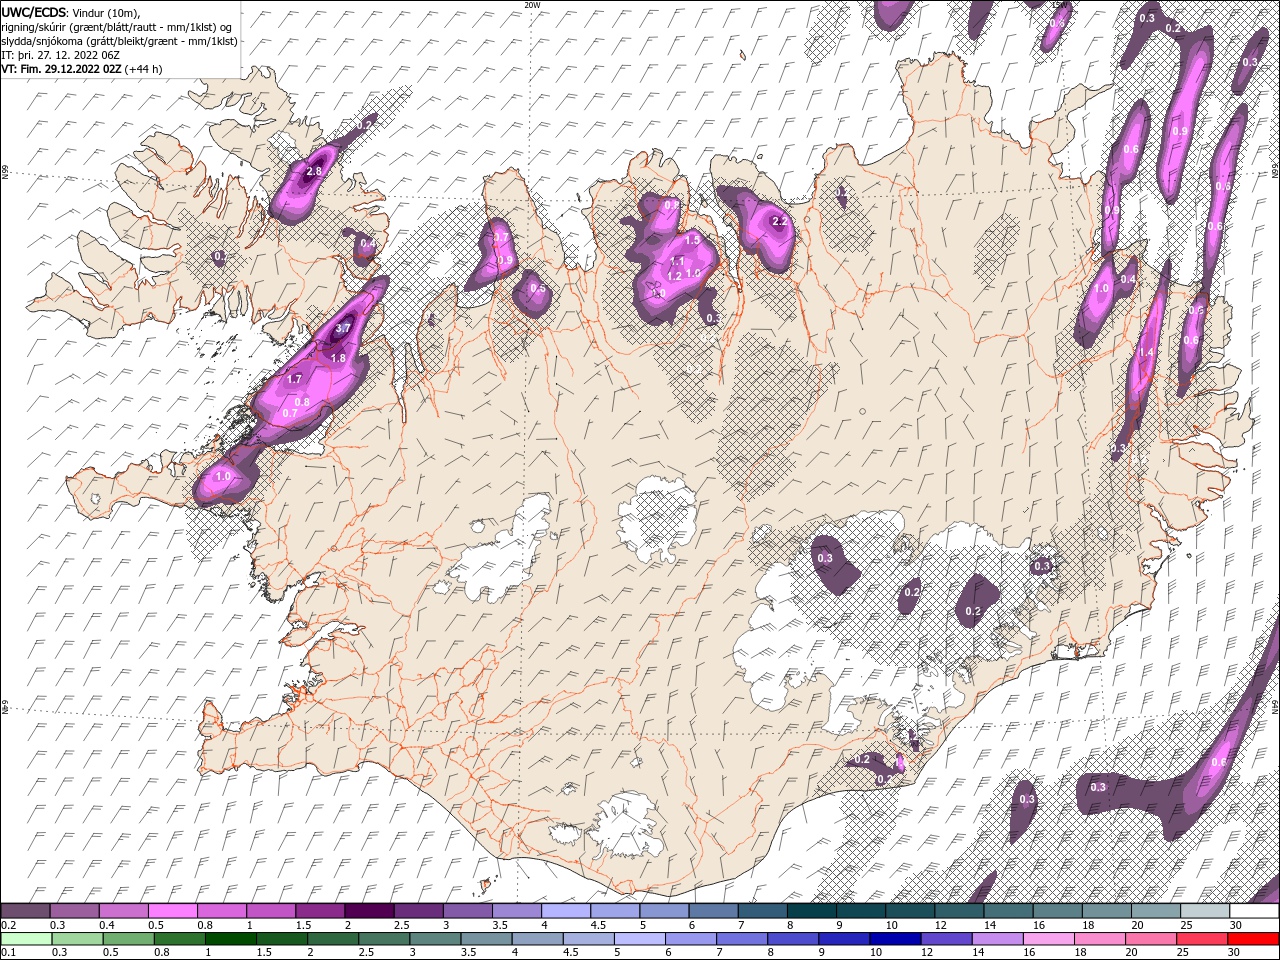Click the lavender 5 rain legend swatch
The image size is (1280, 960).
click(640, 939)
